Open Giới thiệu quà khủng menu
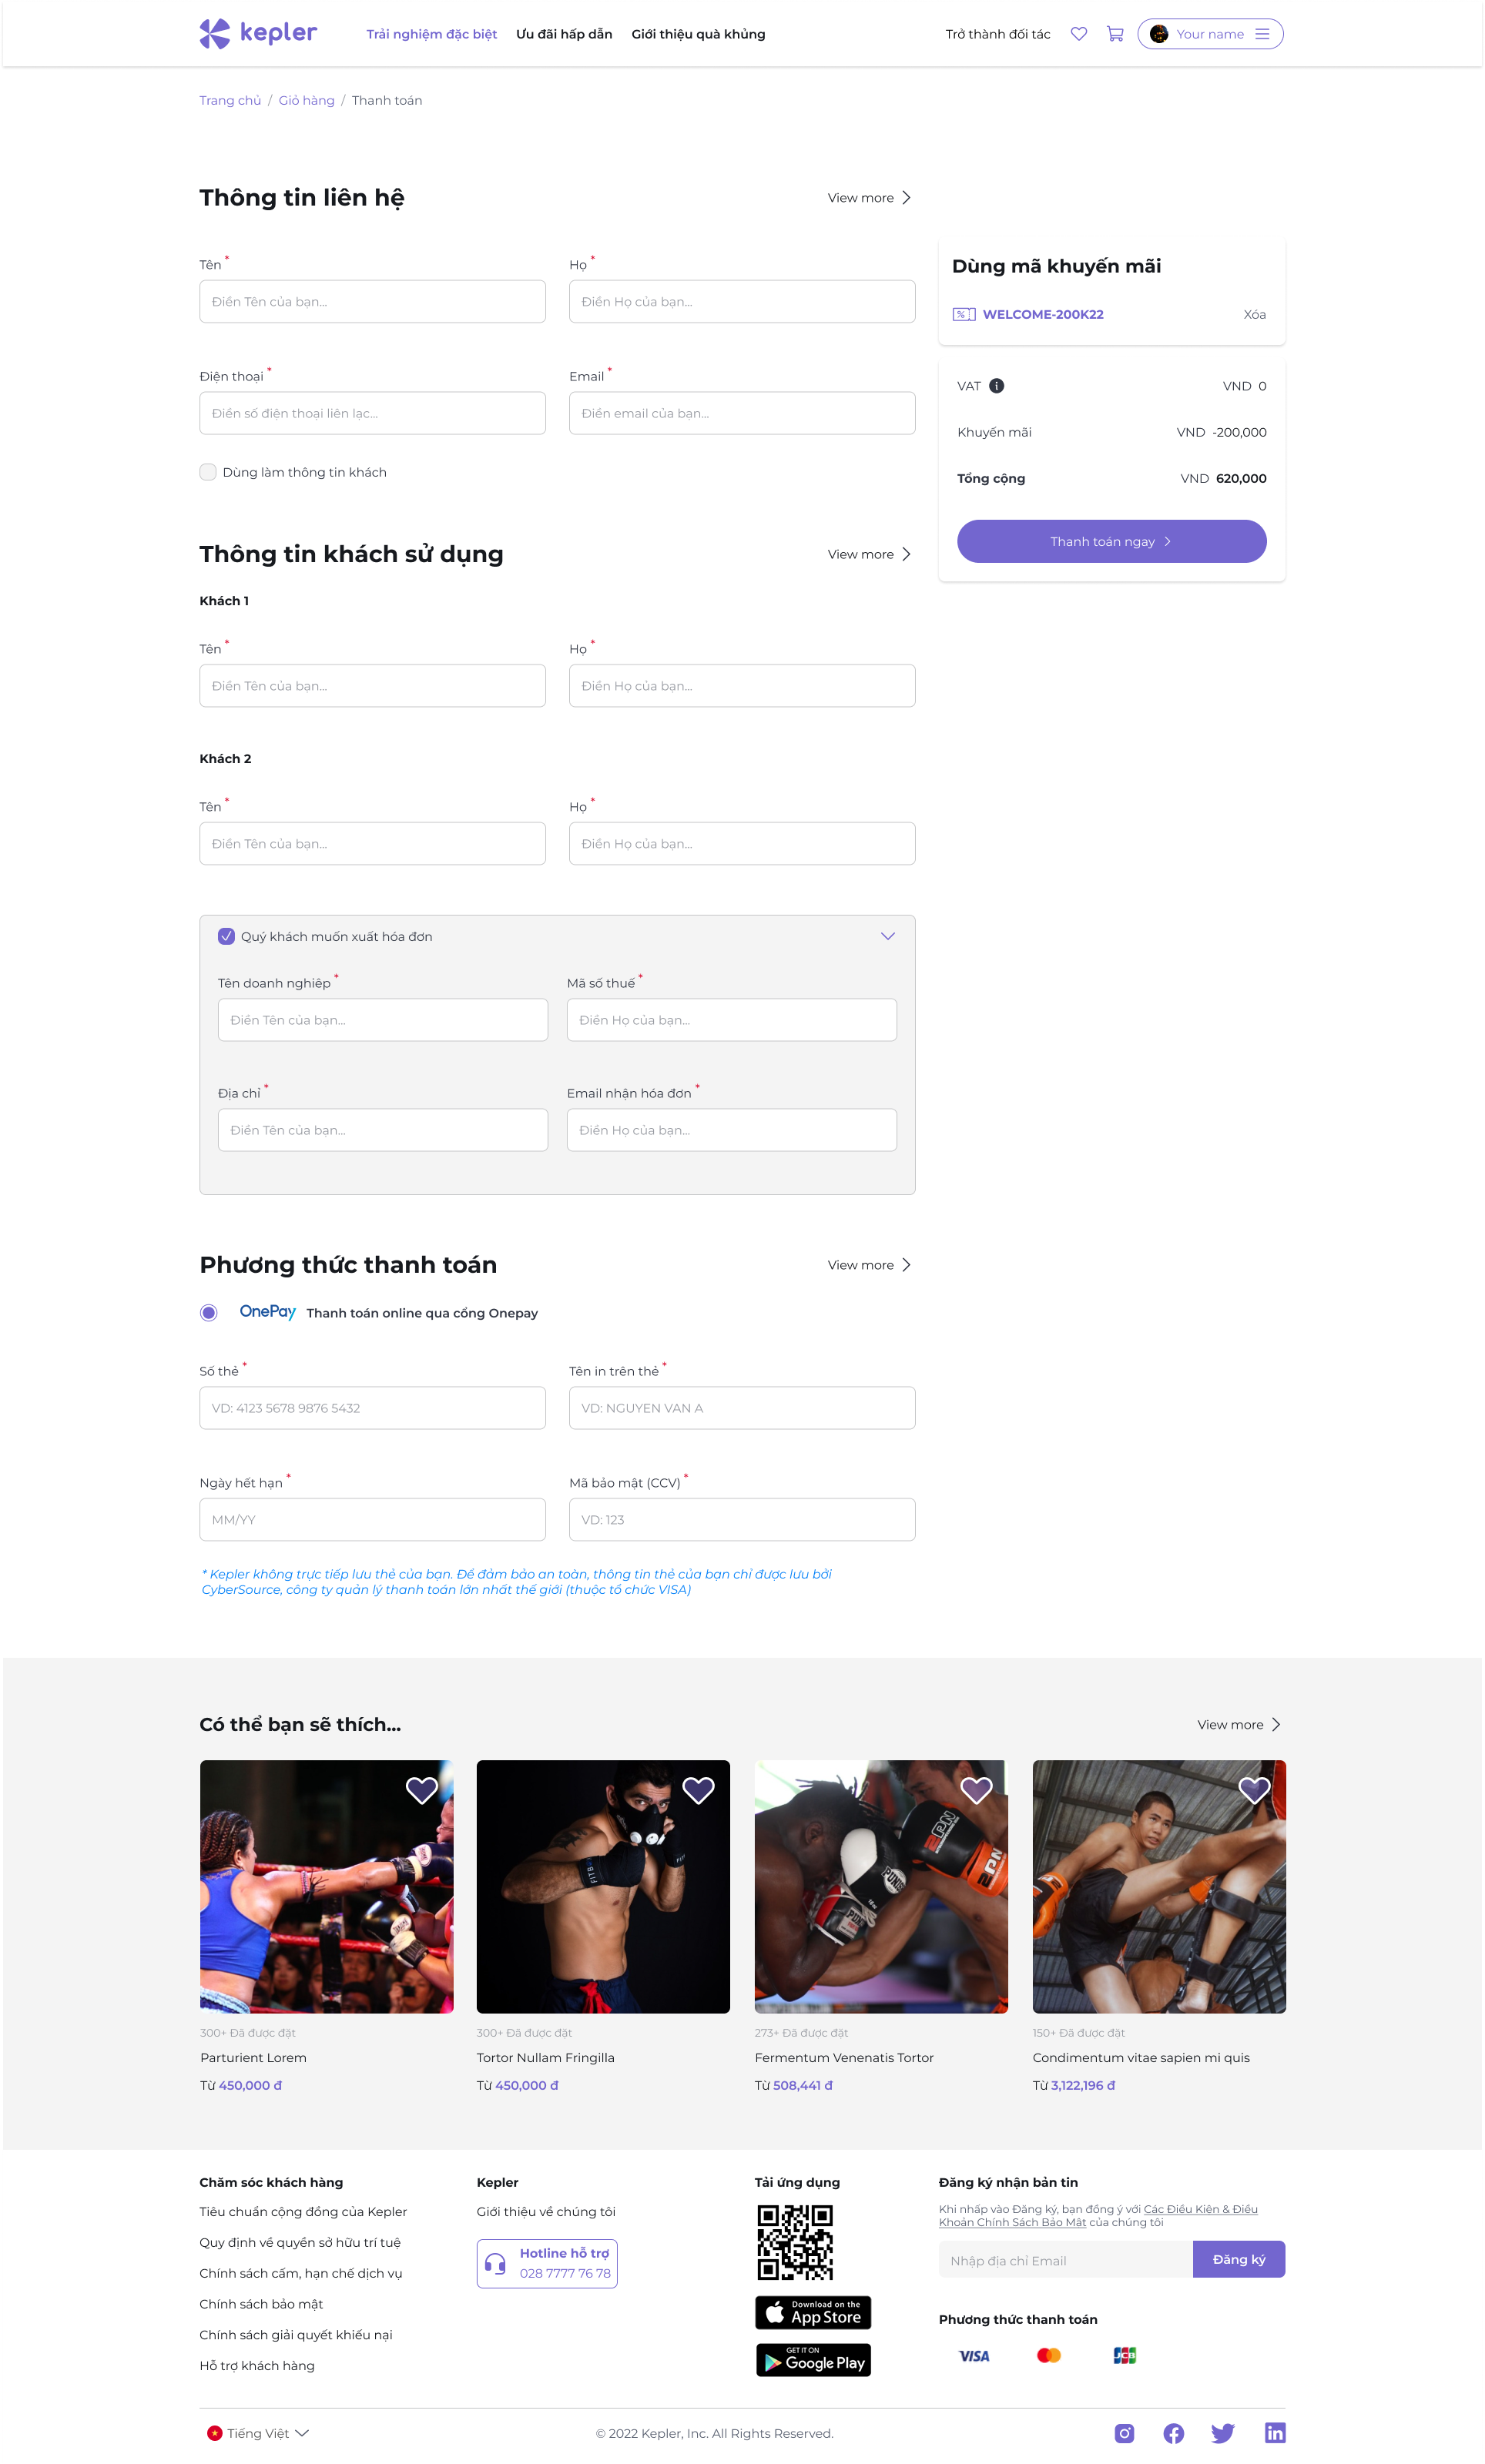The image size is (1485, 2464). tap(698, 34)
